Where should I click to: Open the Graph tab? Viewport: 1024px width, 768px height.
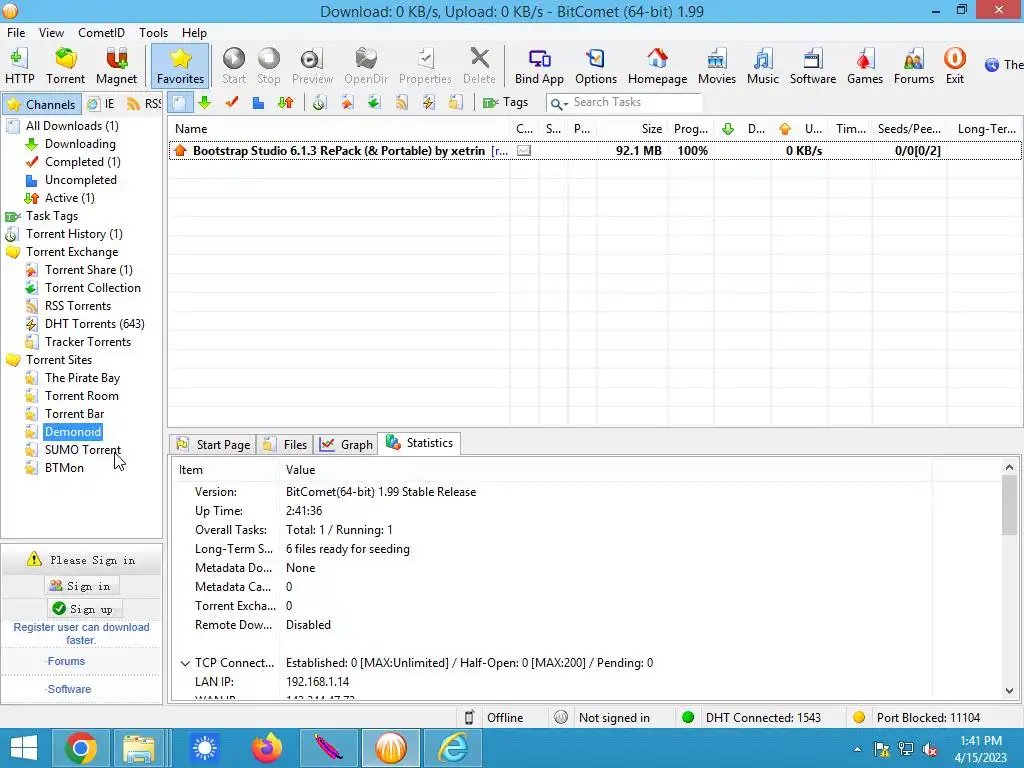click(x=347, y=445)
